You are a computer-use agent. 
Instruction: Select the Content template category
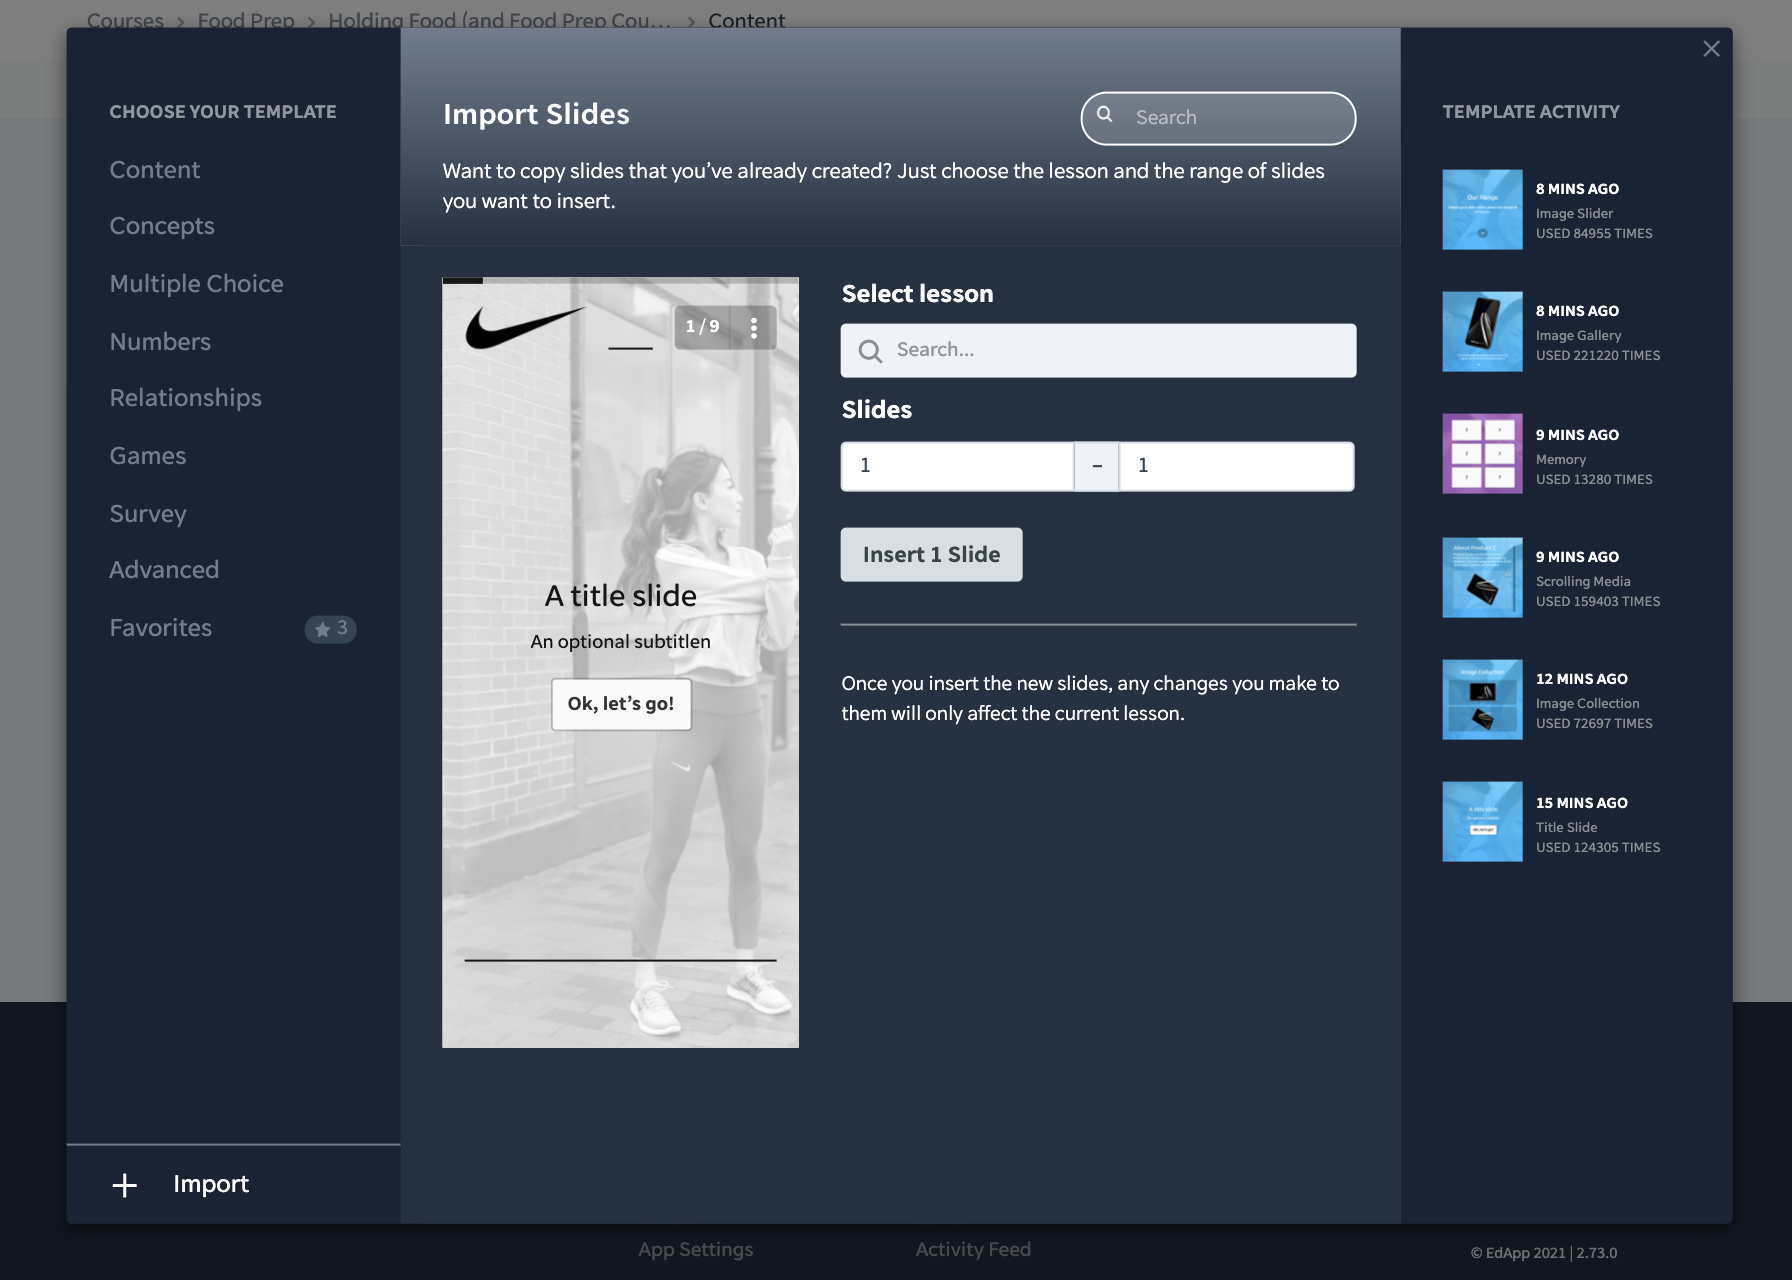coord(155,170)
